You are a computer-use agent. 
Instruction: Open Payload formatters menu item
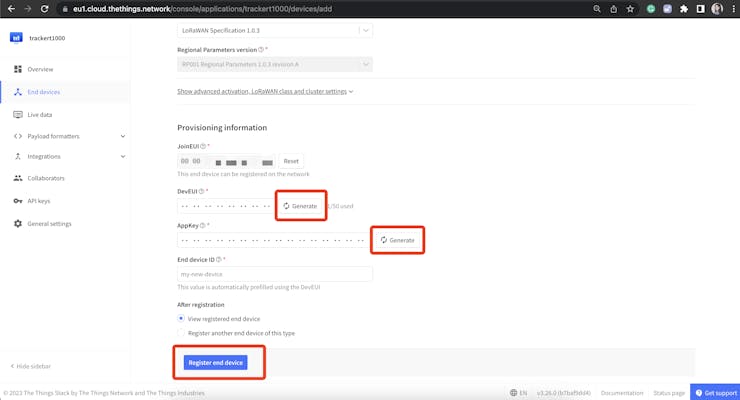click(x=53, y=136)
